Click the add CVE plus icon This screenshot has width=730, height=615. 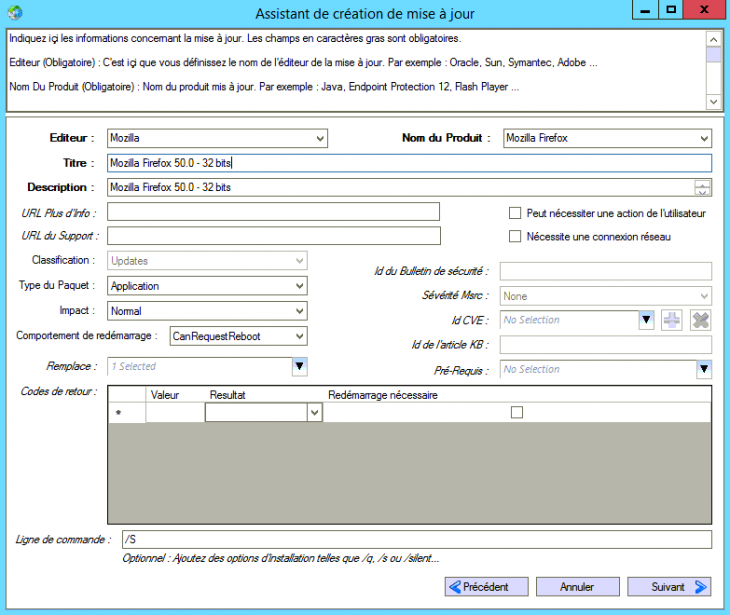click(673, 320)
